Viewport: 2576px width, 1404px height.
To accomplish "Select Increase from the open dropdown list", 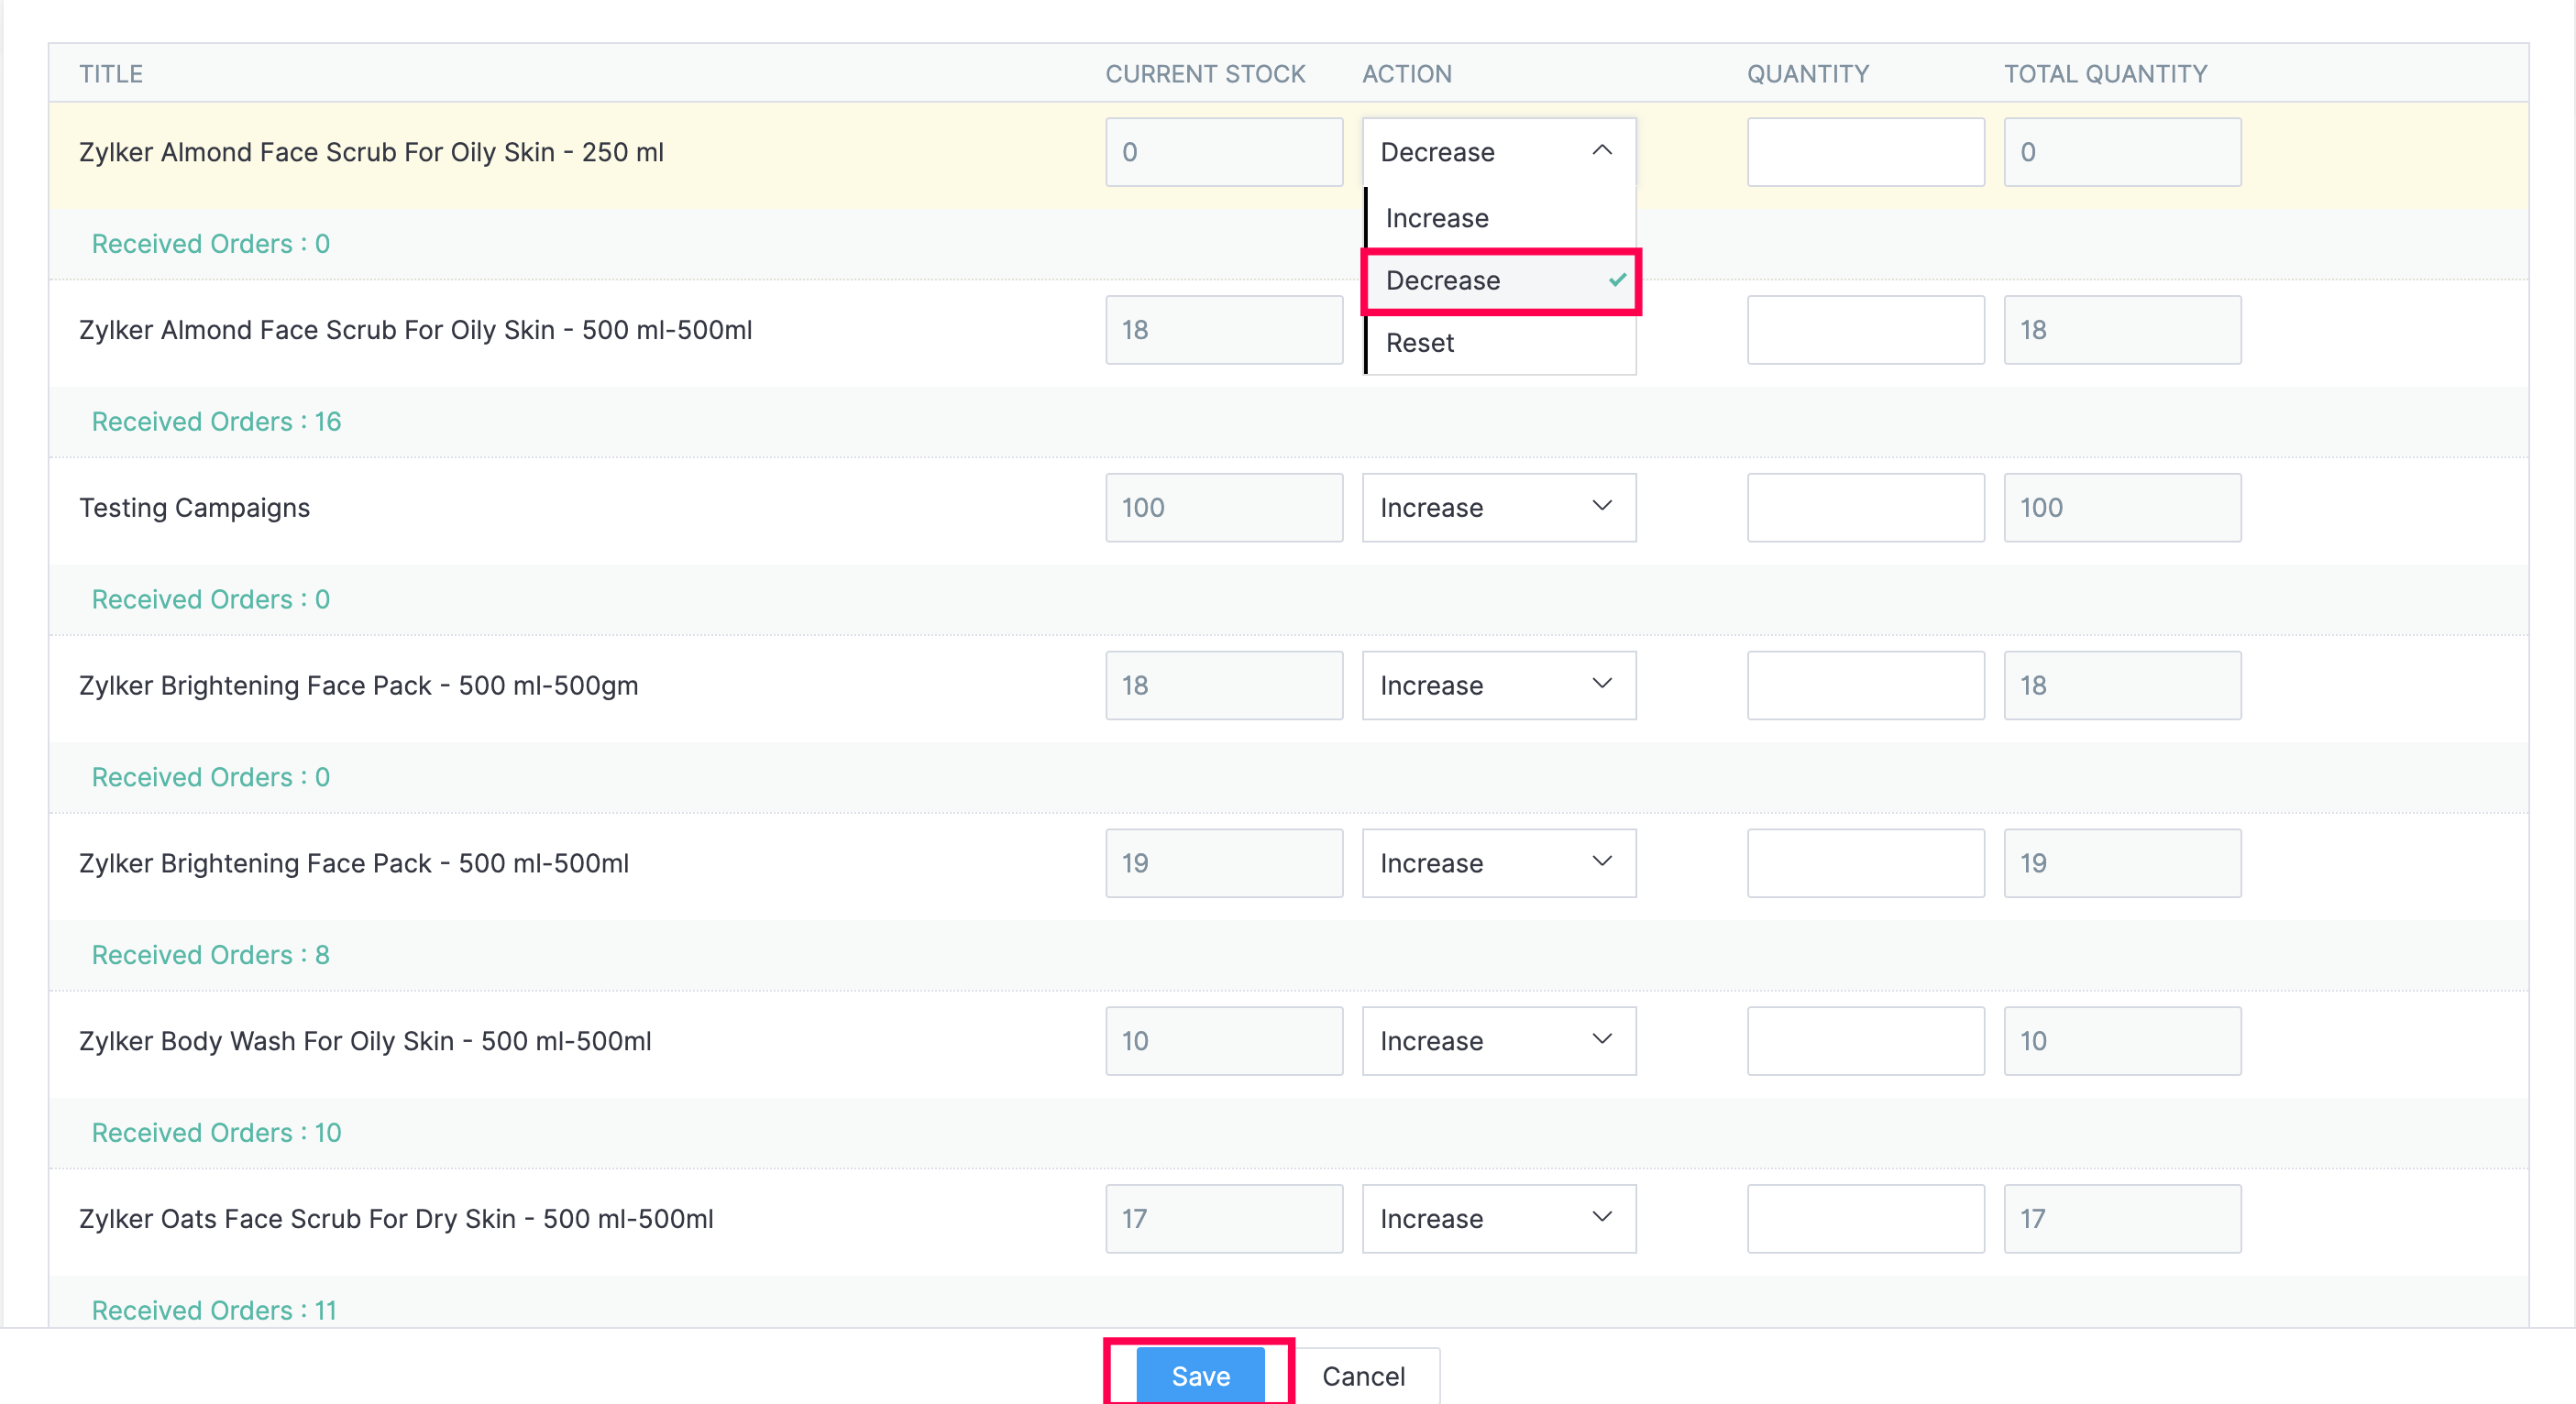I will coord(1437,218).
